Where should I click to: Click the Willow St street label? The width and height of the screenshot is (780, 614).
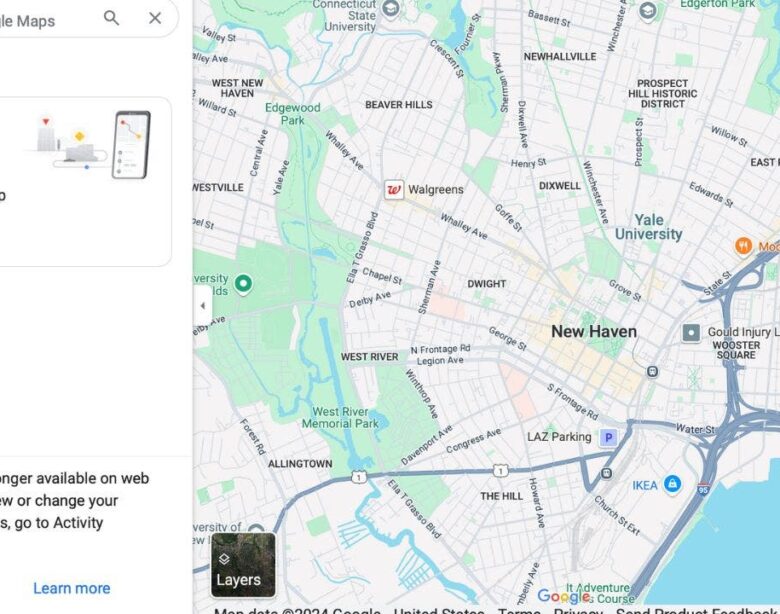[x=729, y=136]
